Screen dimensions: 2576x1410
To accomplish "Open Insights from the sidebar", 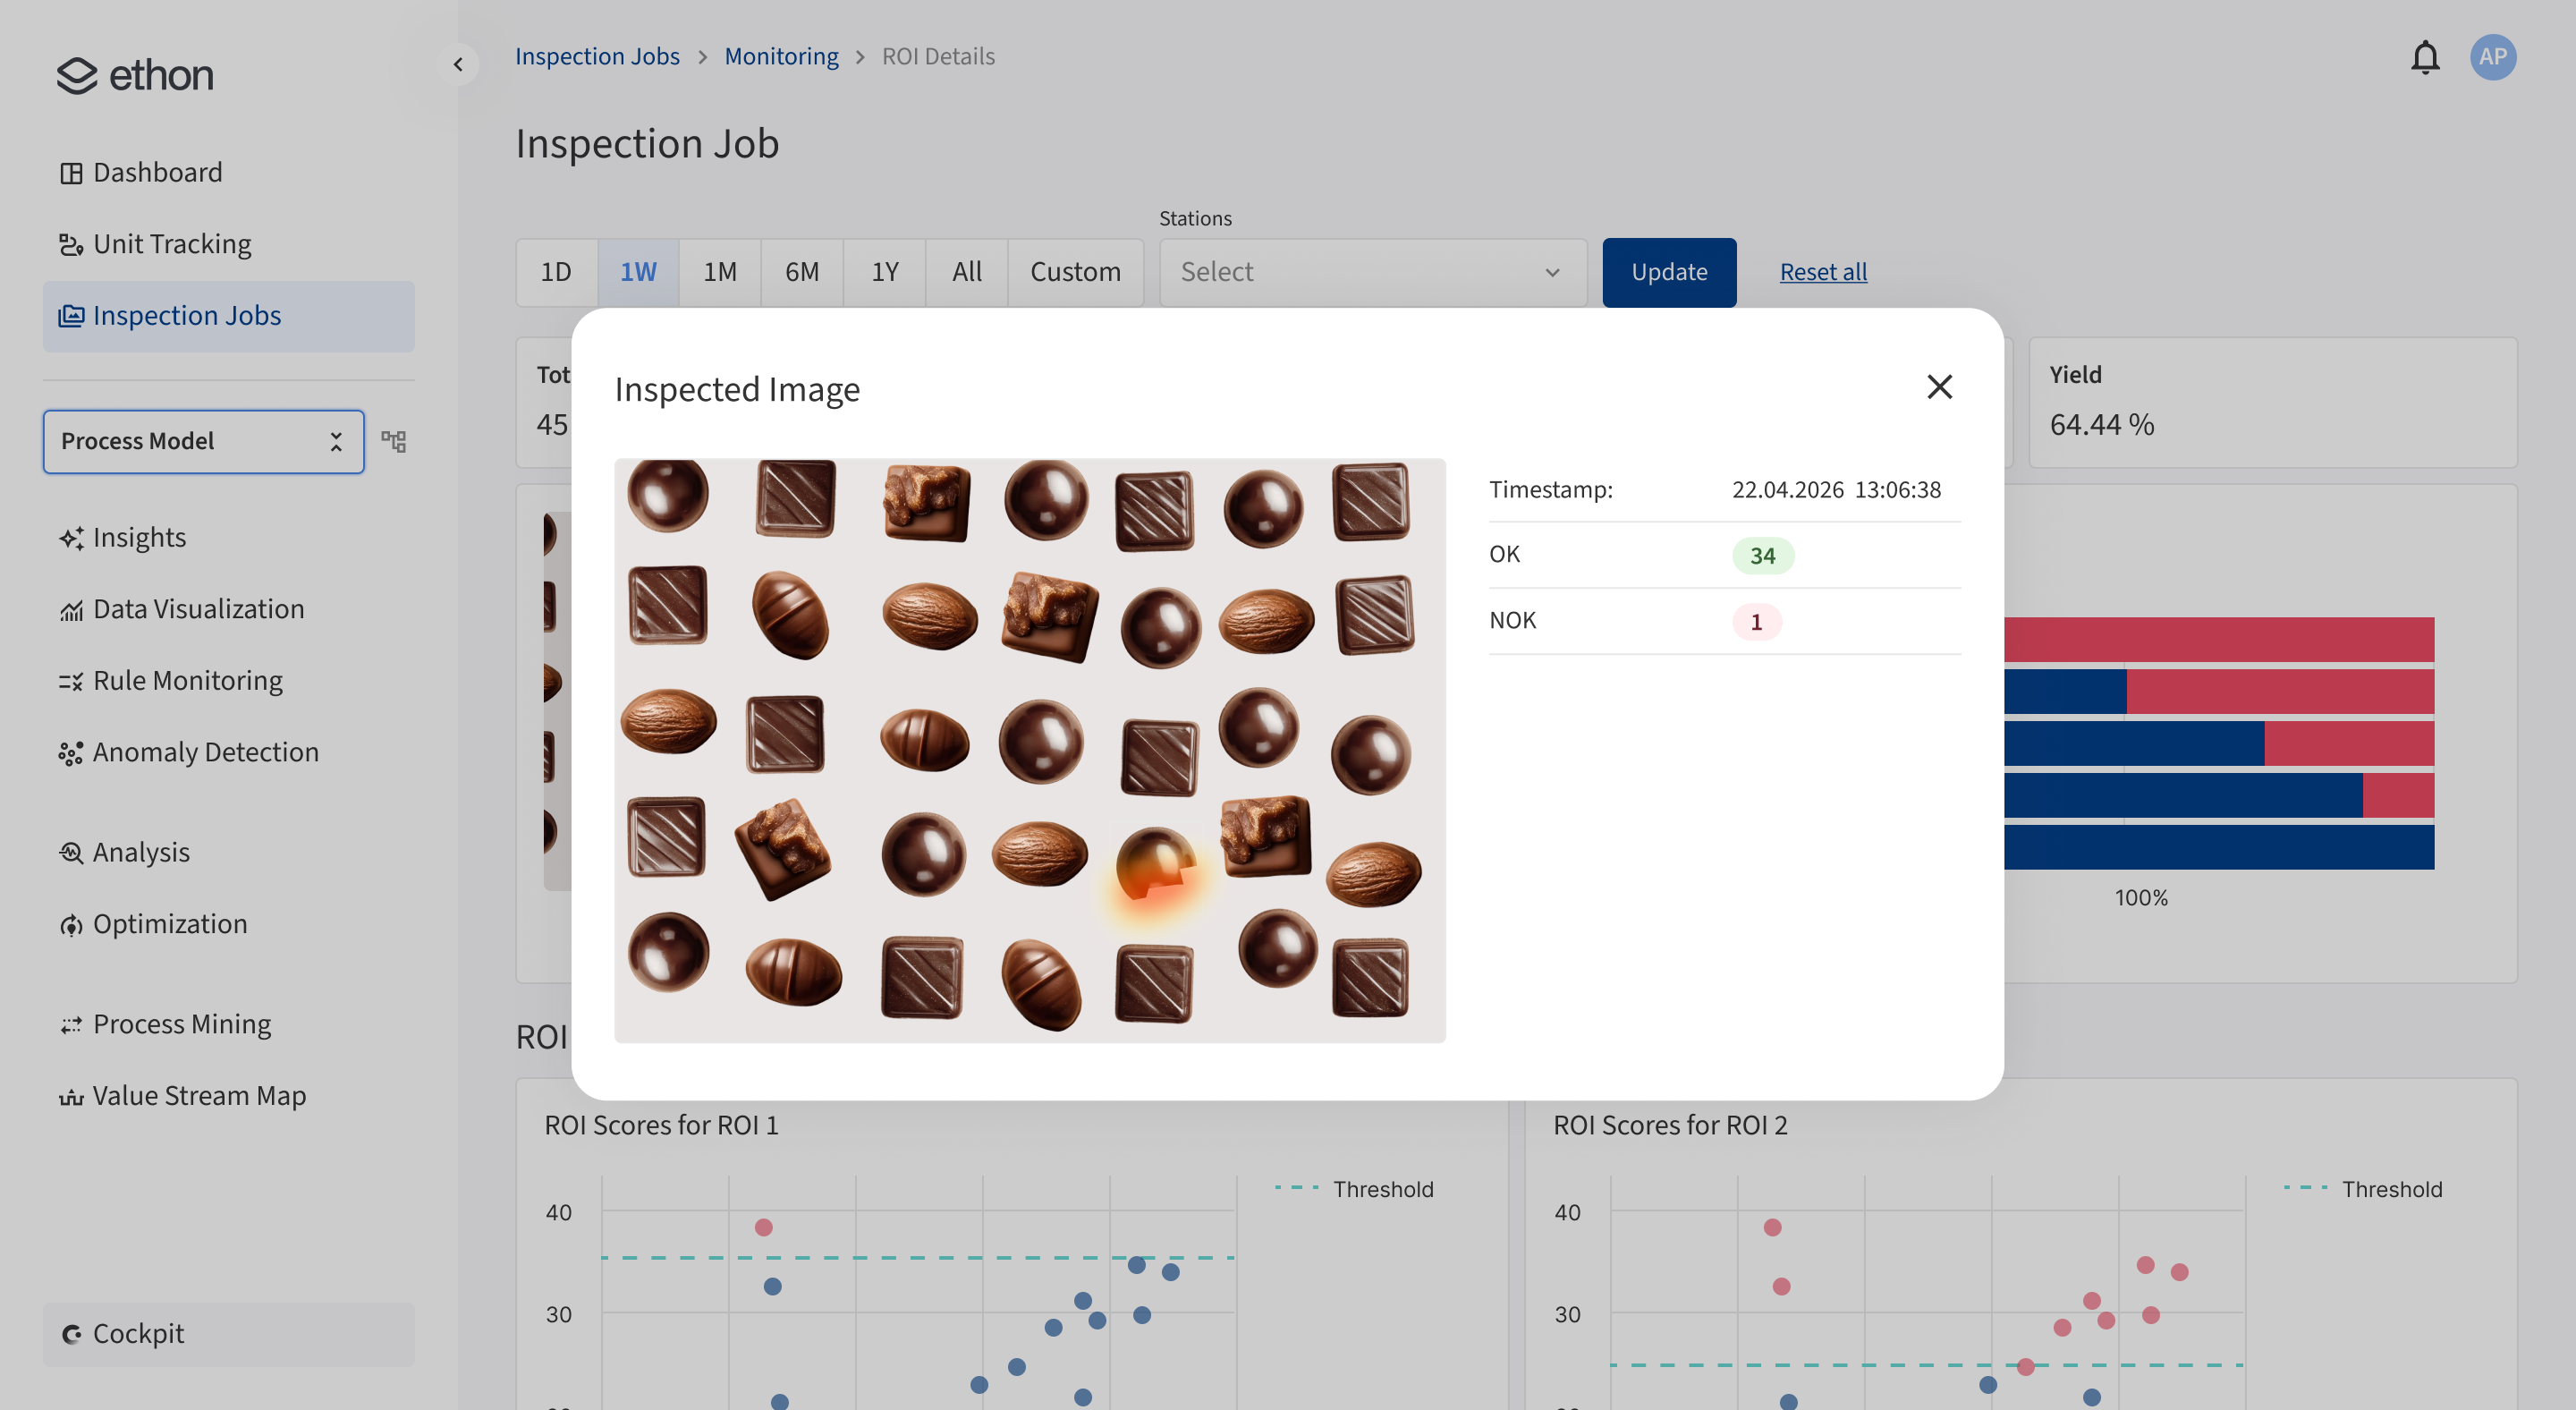I will tap(140, 537).
